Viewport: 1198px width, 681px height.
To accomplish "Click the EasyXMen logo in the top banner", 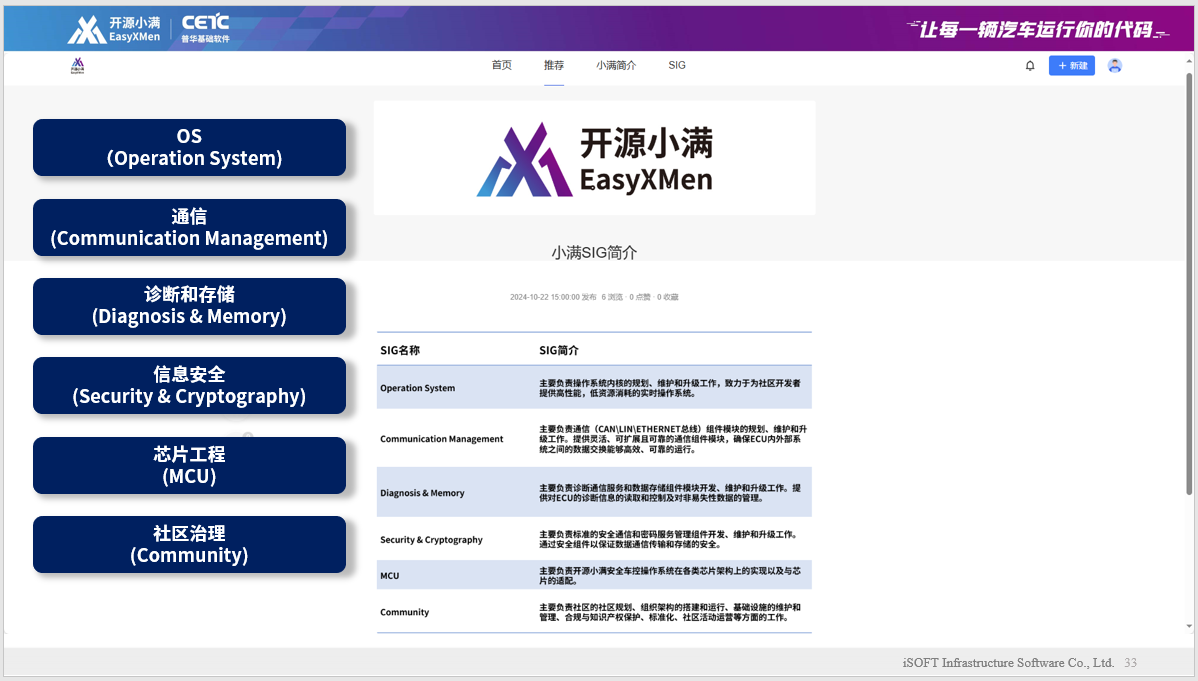I will (x=115, y=29).
